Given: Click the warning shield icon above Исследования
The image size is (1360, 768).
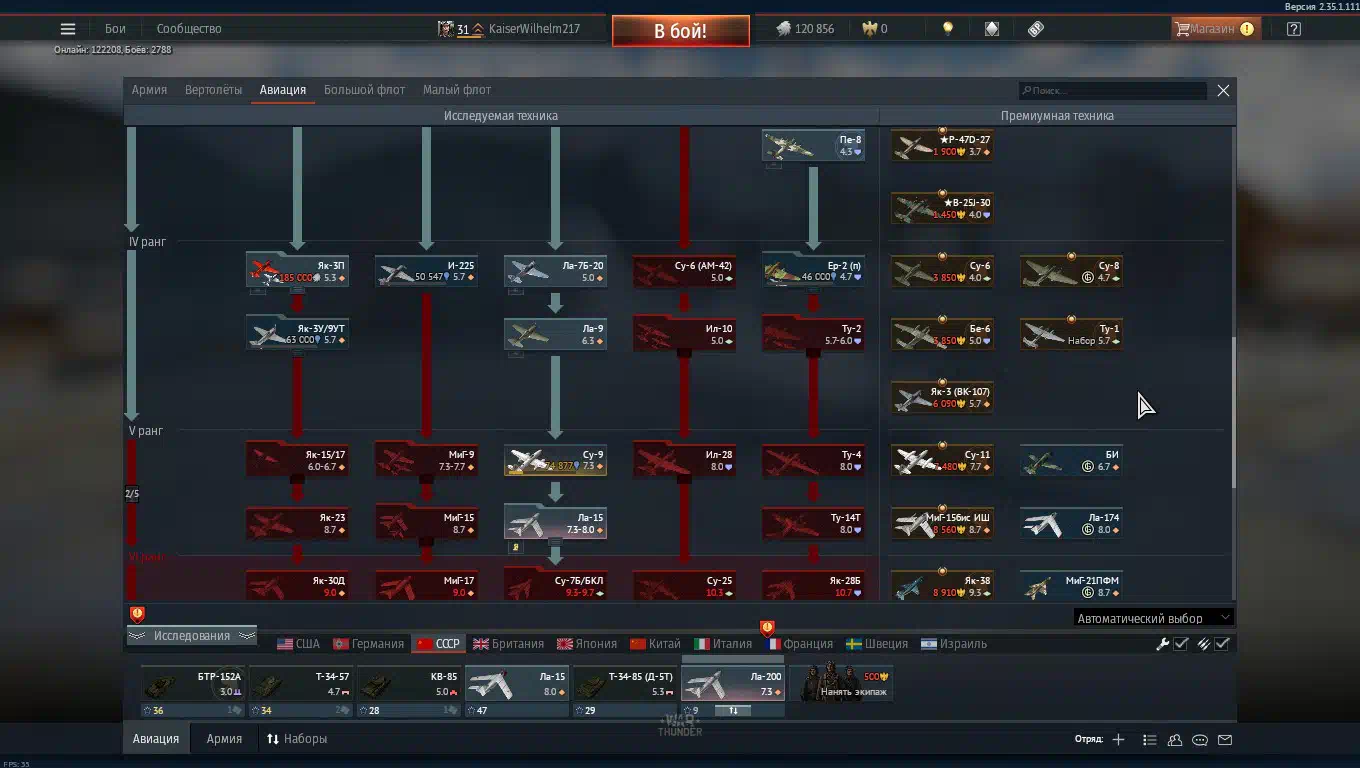Looking at the screenshot, I should tap(138, 614).
